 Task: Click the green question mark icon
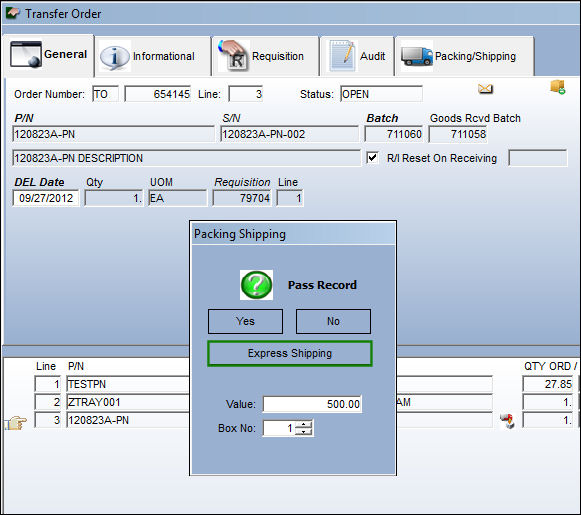pos(256,285)
